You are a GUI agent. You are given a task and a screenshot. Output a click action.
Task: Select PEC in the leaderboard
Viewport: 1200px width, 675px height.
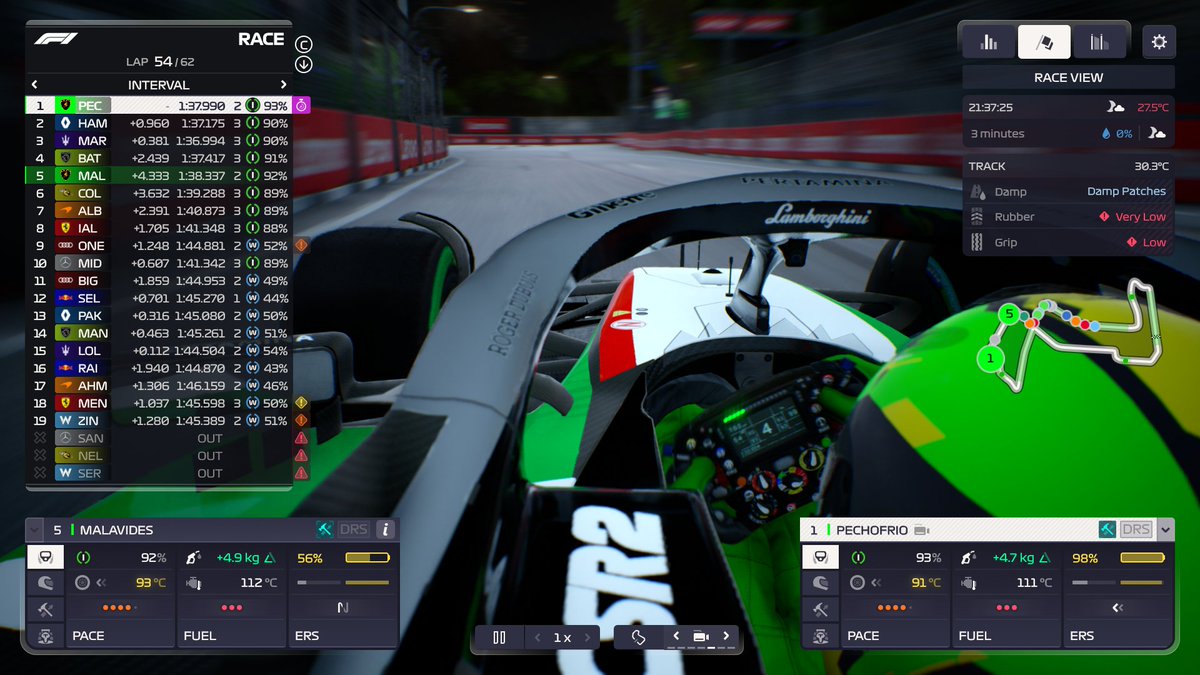159,105
